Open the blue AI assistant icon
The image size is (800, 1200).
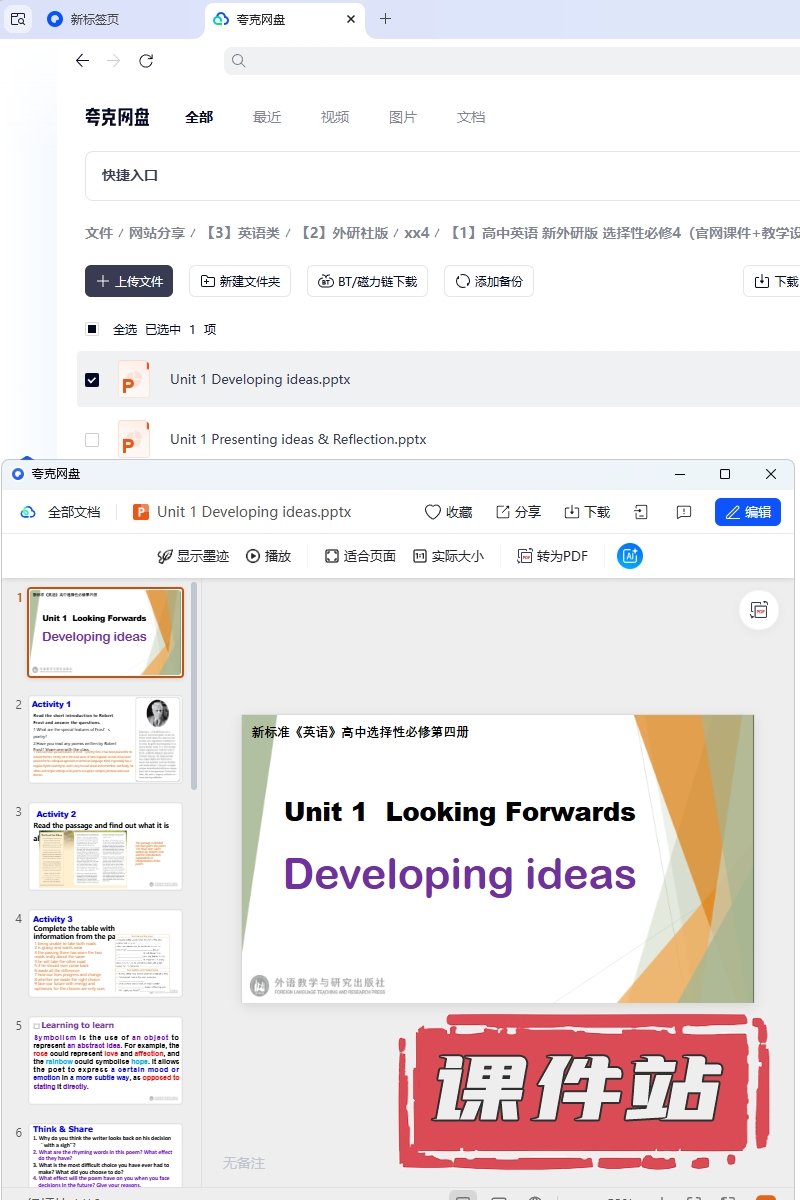(630, 556)
